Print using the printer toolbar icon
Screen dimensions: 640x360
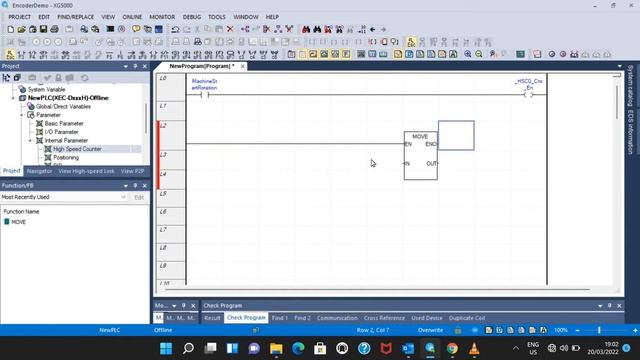tap(54, 29)
